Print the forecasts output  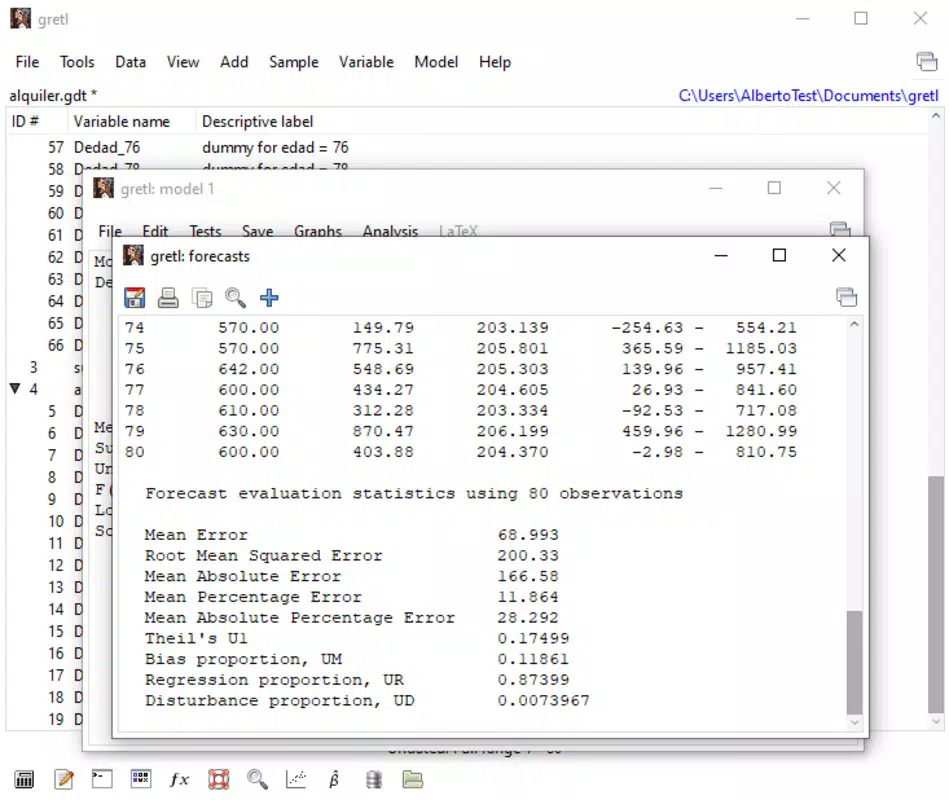168,298
